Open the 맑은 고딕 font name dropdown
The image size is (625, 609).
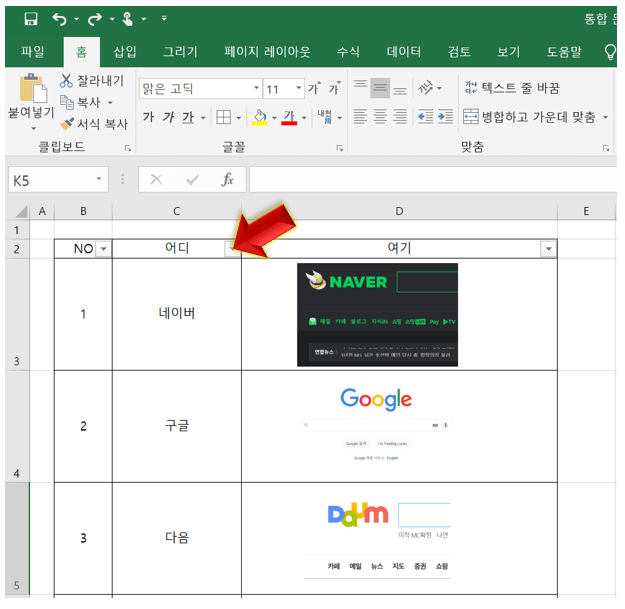tap(257, 88)
